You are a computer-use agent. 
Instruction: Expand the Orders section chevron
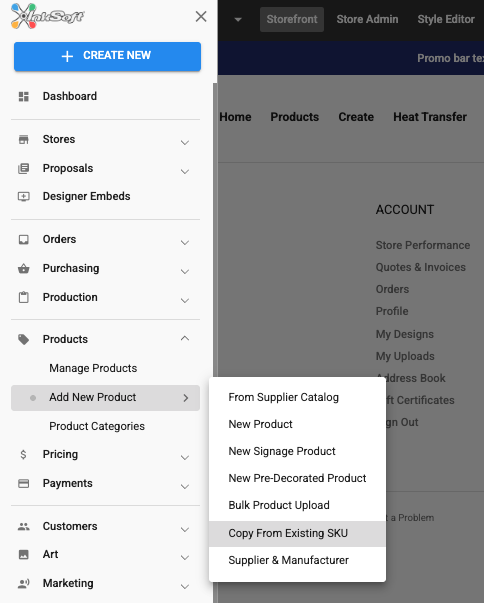[x=185, y=242]
